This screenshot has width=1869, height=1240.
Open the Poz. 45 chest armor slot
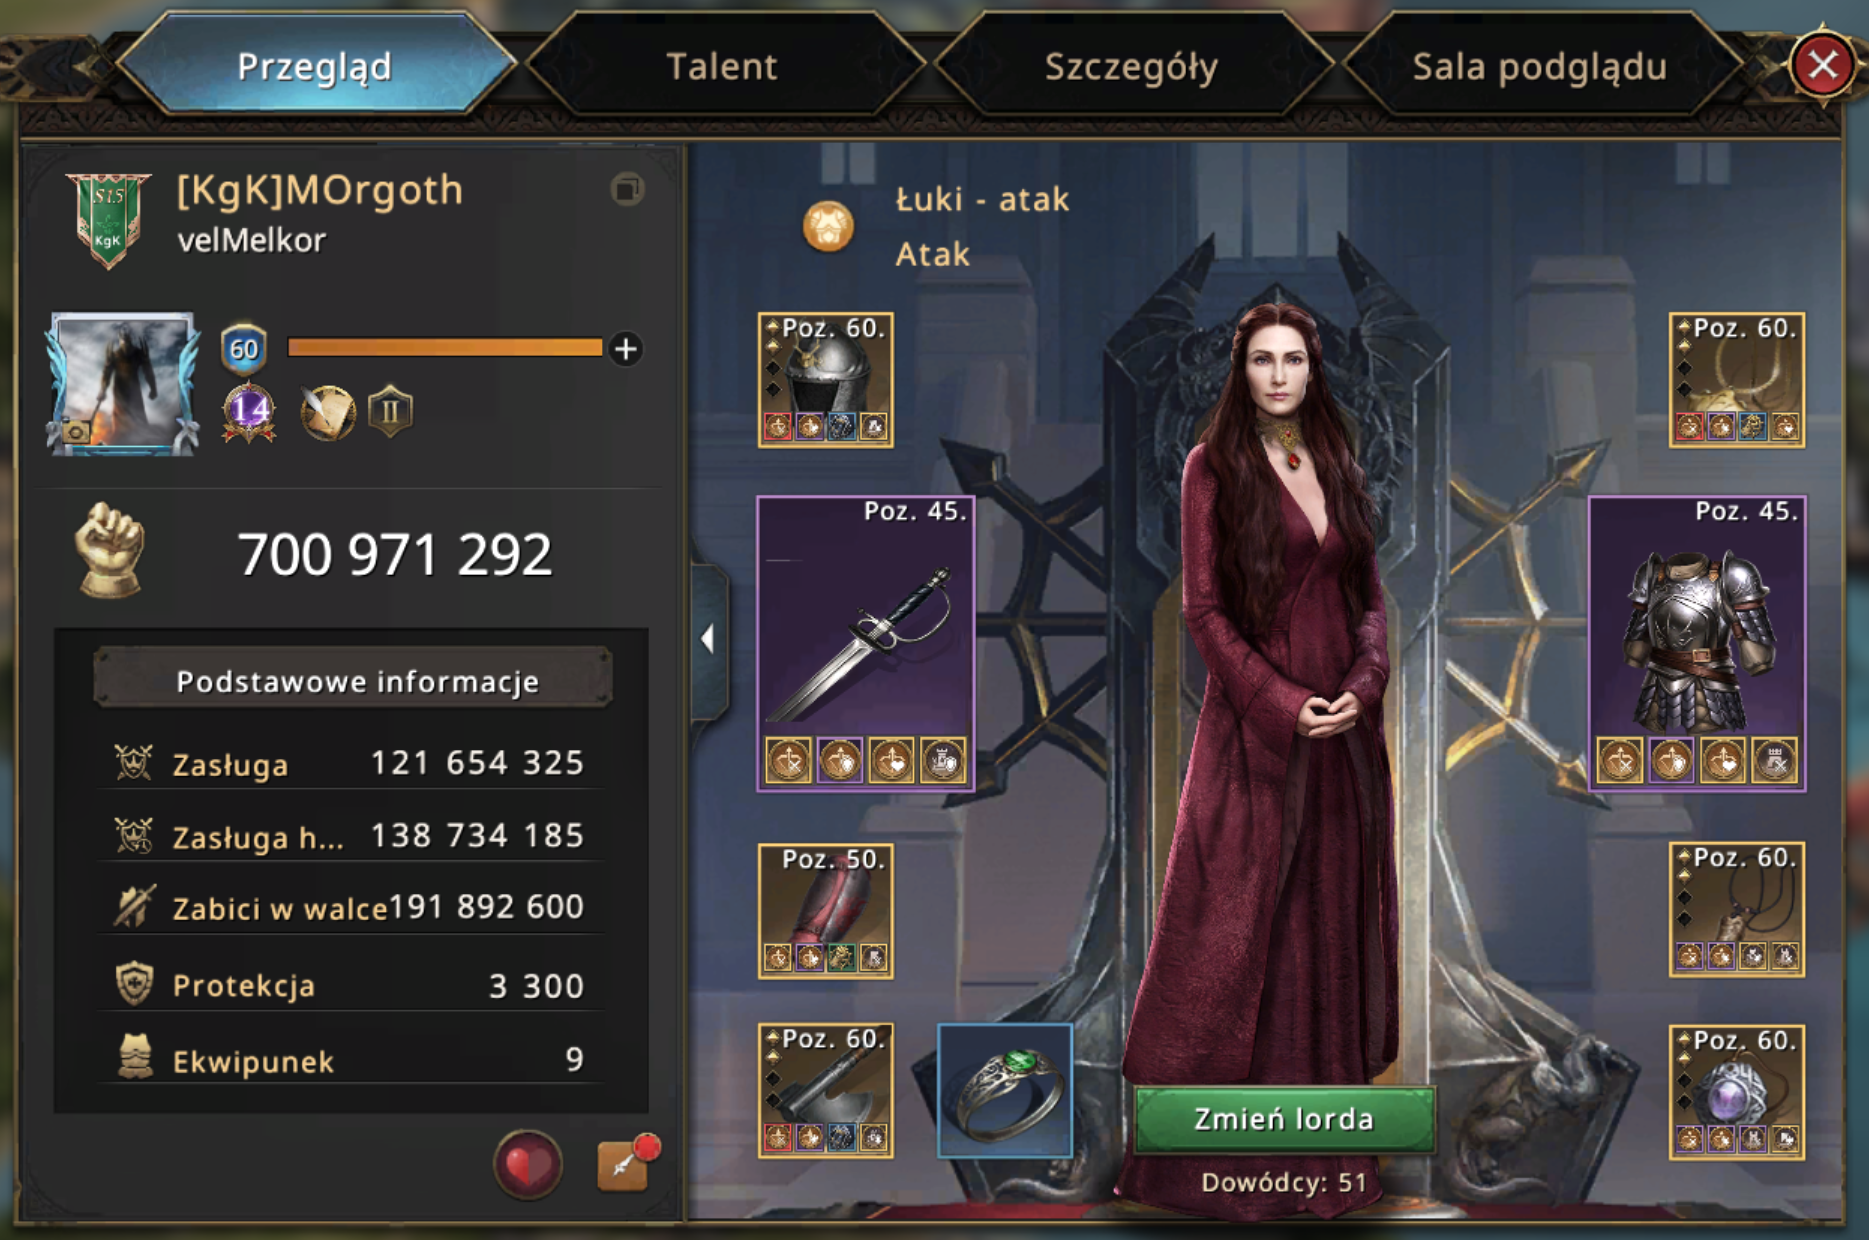[1697, 643]
